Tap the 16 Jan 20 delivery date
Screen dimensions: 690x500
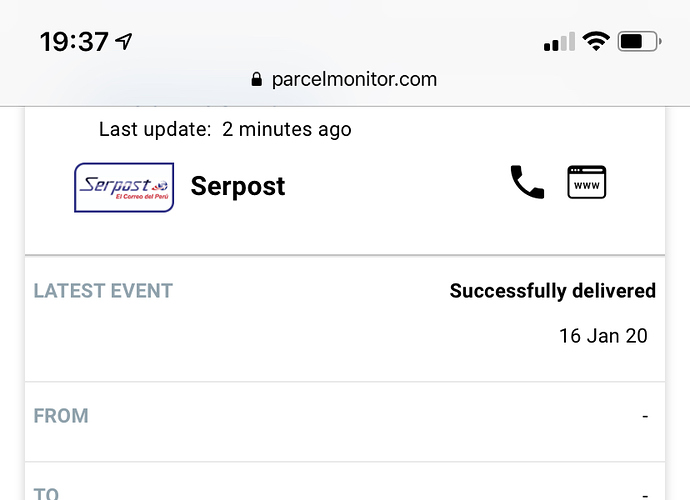[x=603, y=336]
